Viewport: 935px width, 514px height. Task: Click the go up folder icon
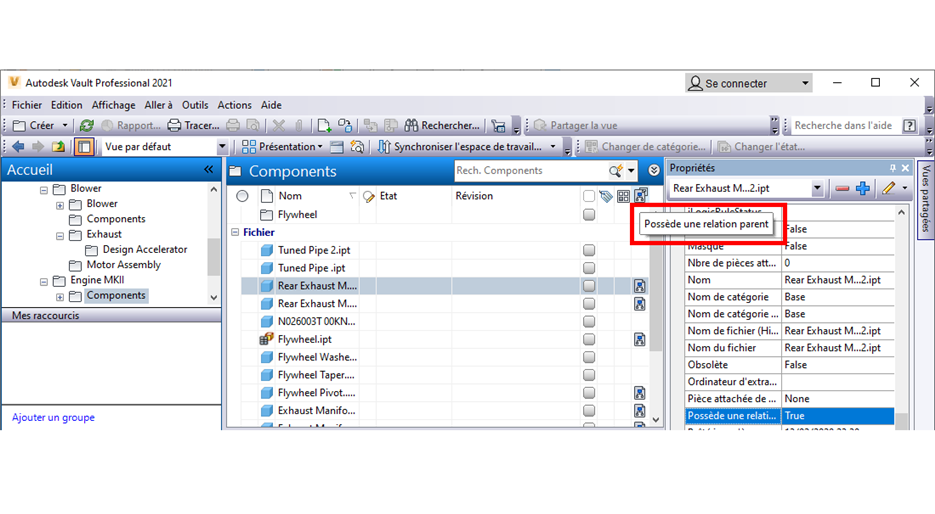[58, 147]
